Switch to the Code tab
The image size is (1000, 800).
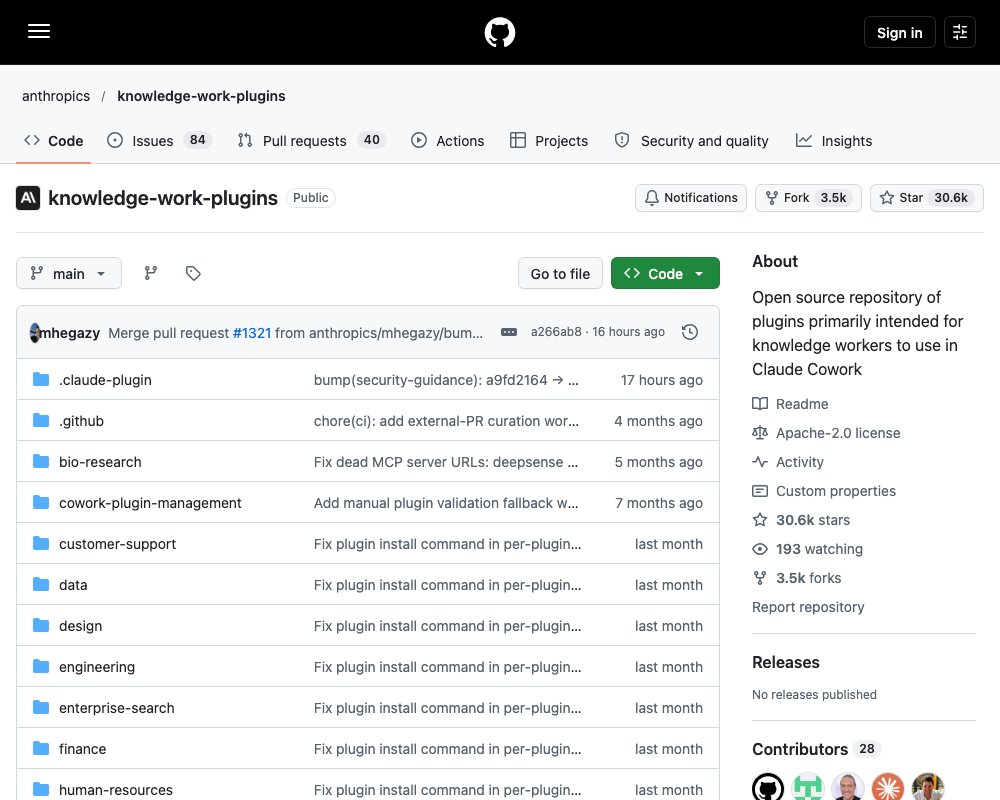click(x=54, y=140)
